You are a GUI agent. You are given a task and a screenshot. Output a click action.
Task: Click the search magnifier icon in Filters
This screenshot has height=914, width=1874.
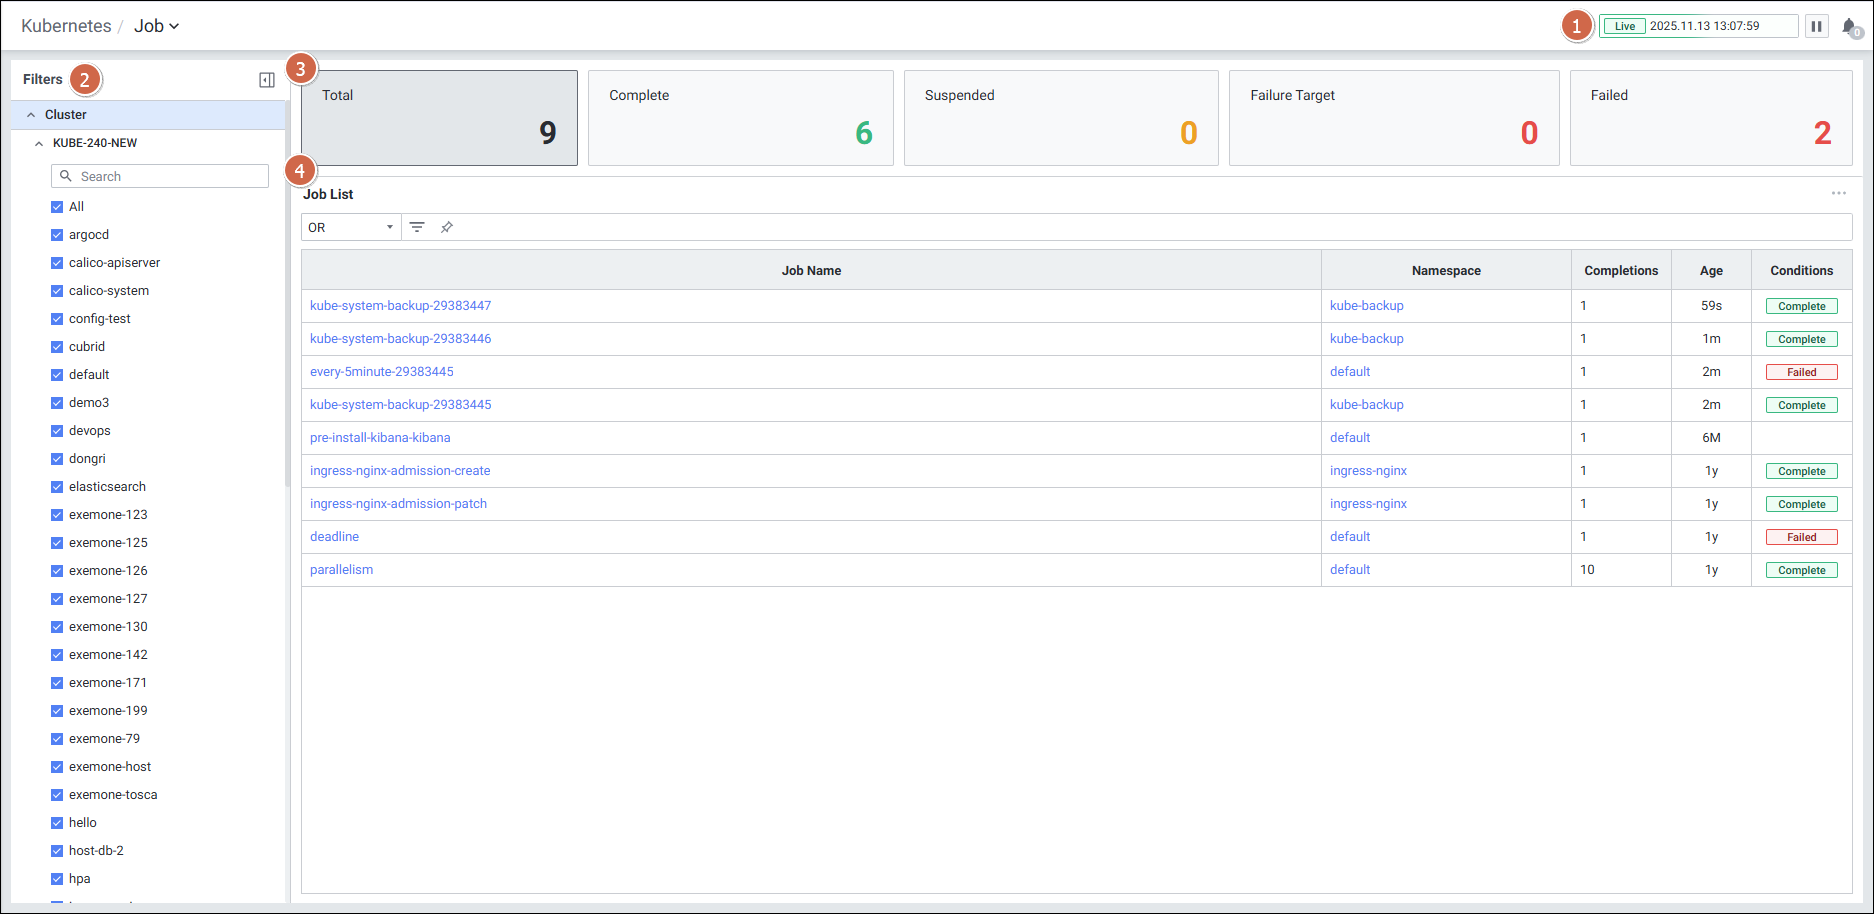[66, 176]
